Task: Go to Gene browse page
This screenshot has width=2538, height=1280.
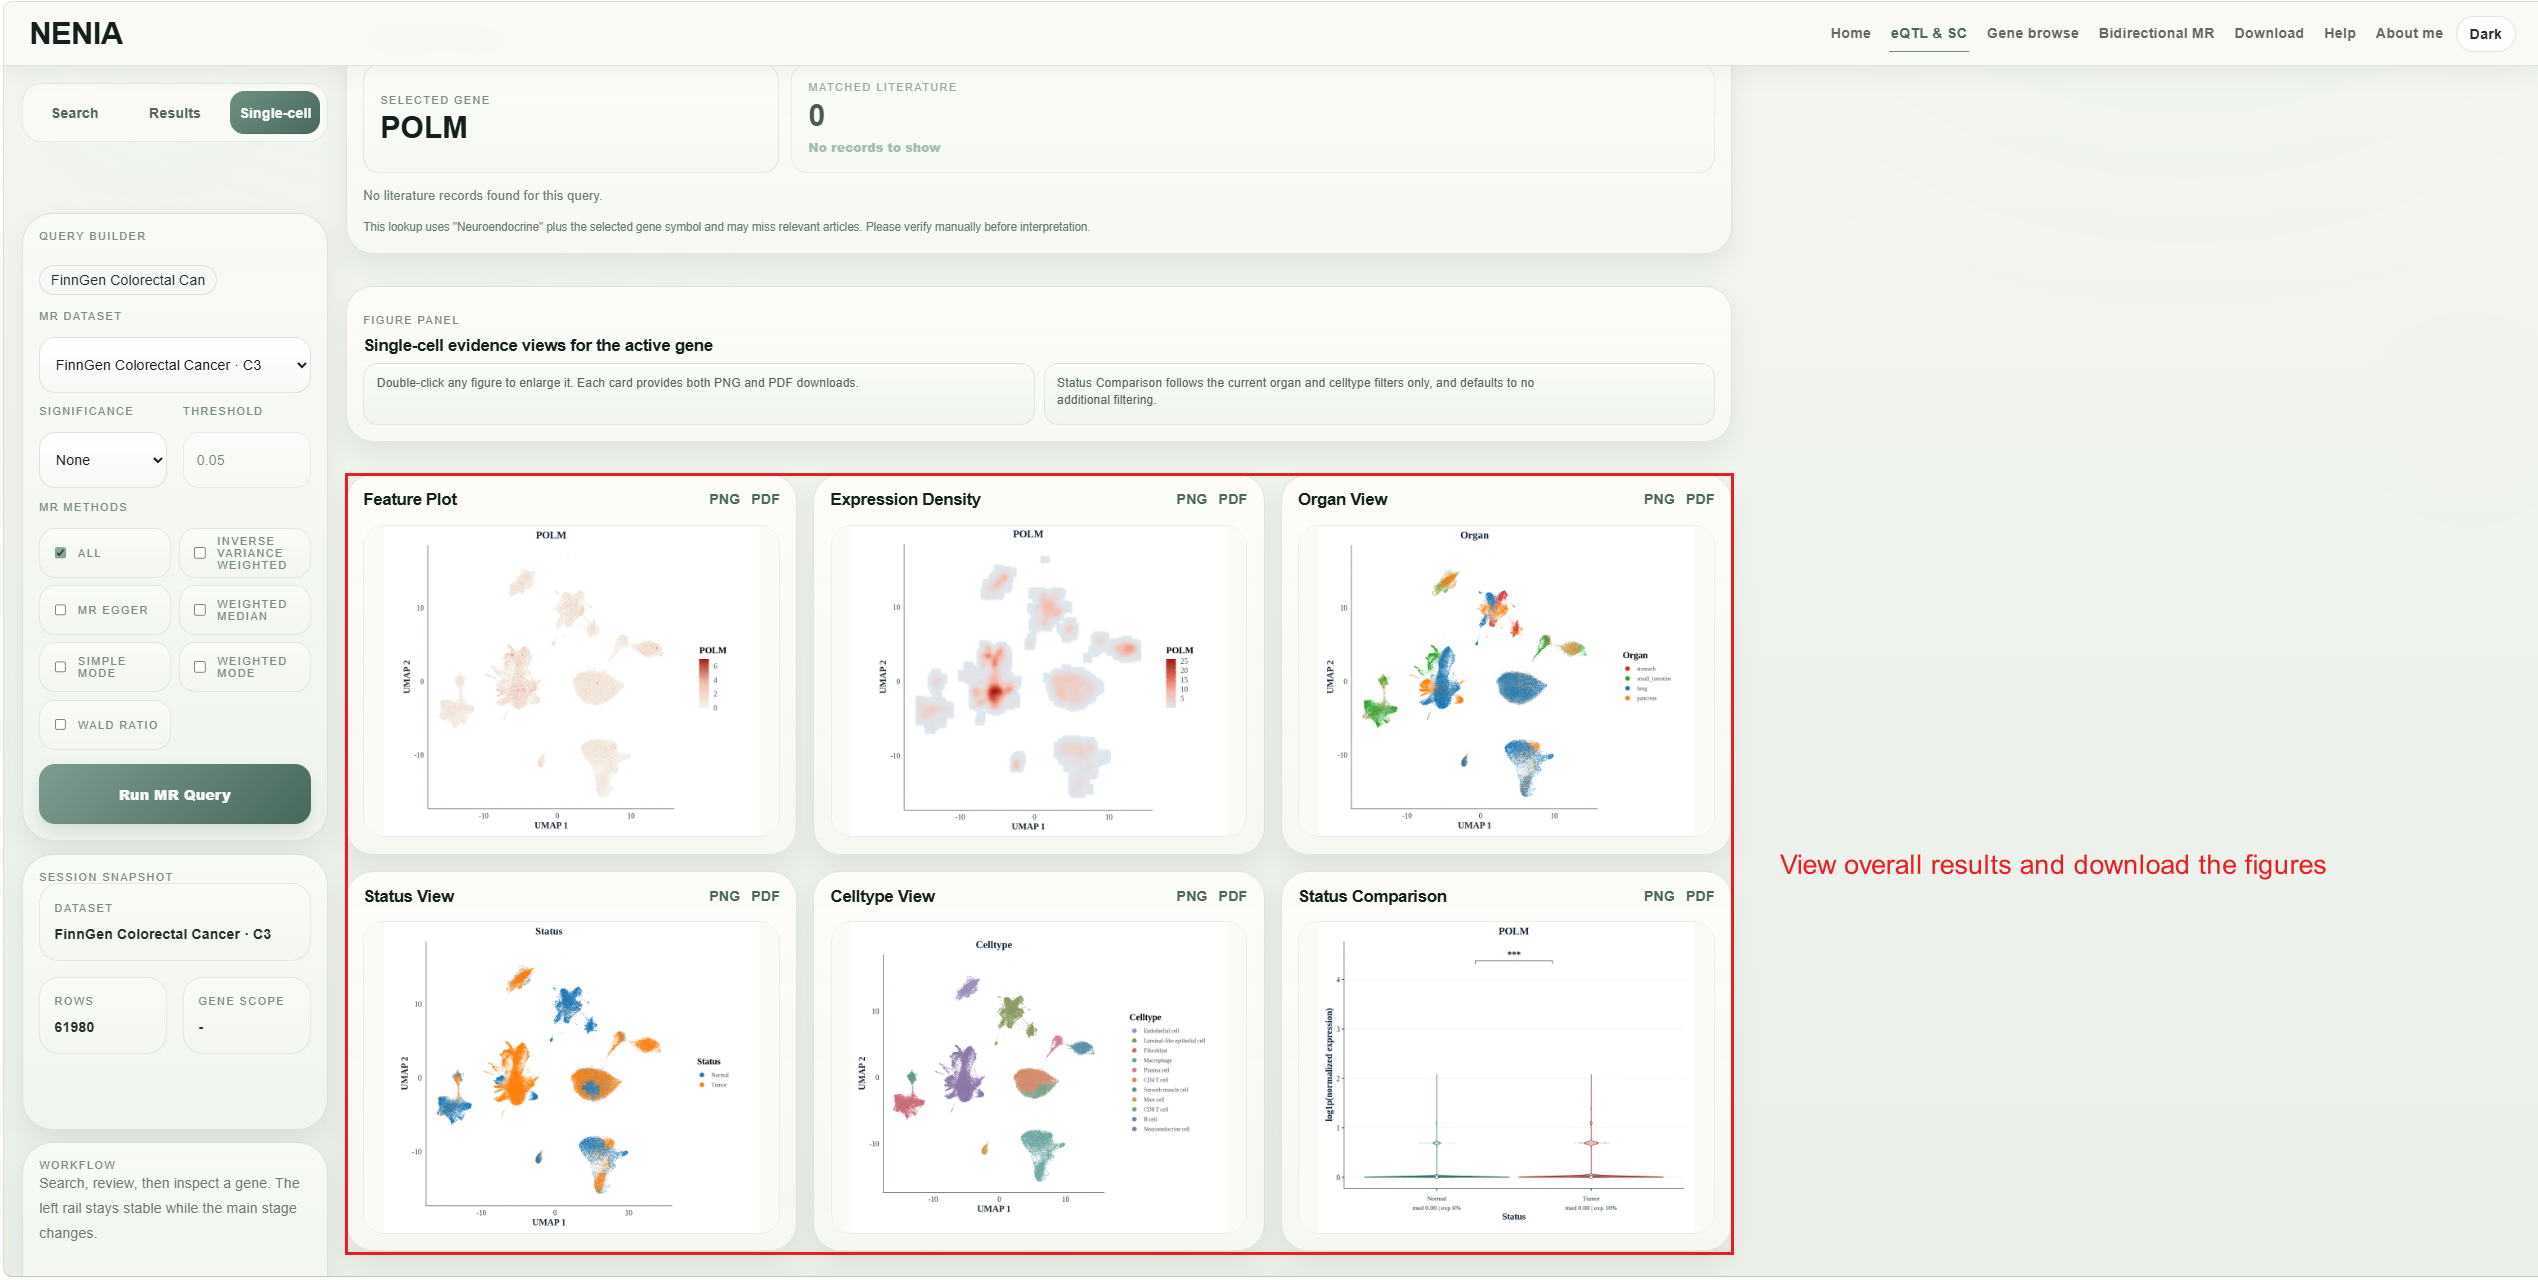Action: click(x=2032, y=33)
